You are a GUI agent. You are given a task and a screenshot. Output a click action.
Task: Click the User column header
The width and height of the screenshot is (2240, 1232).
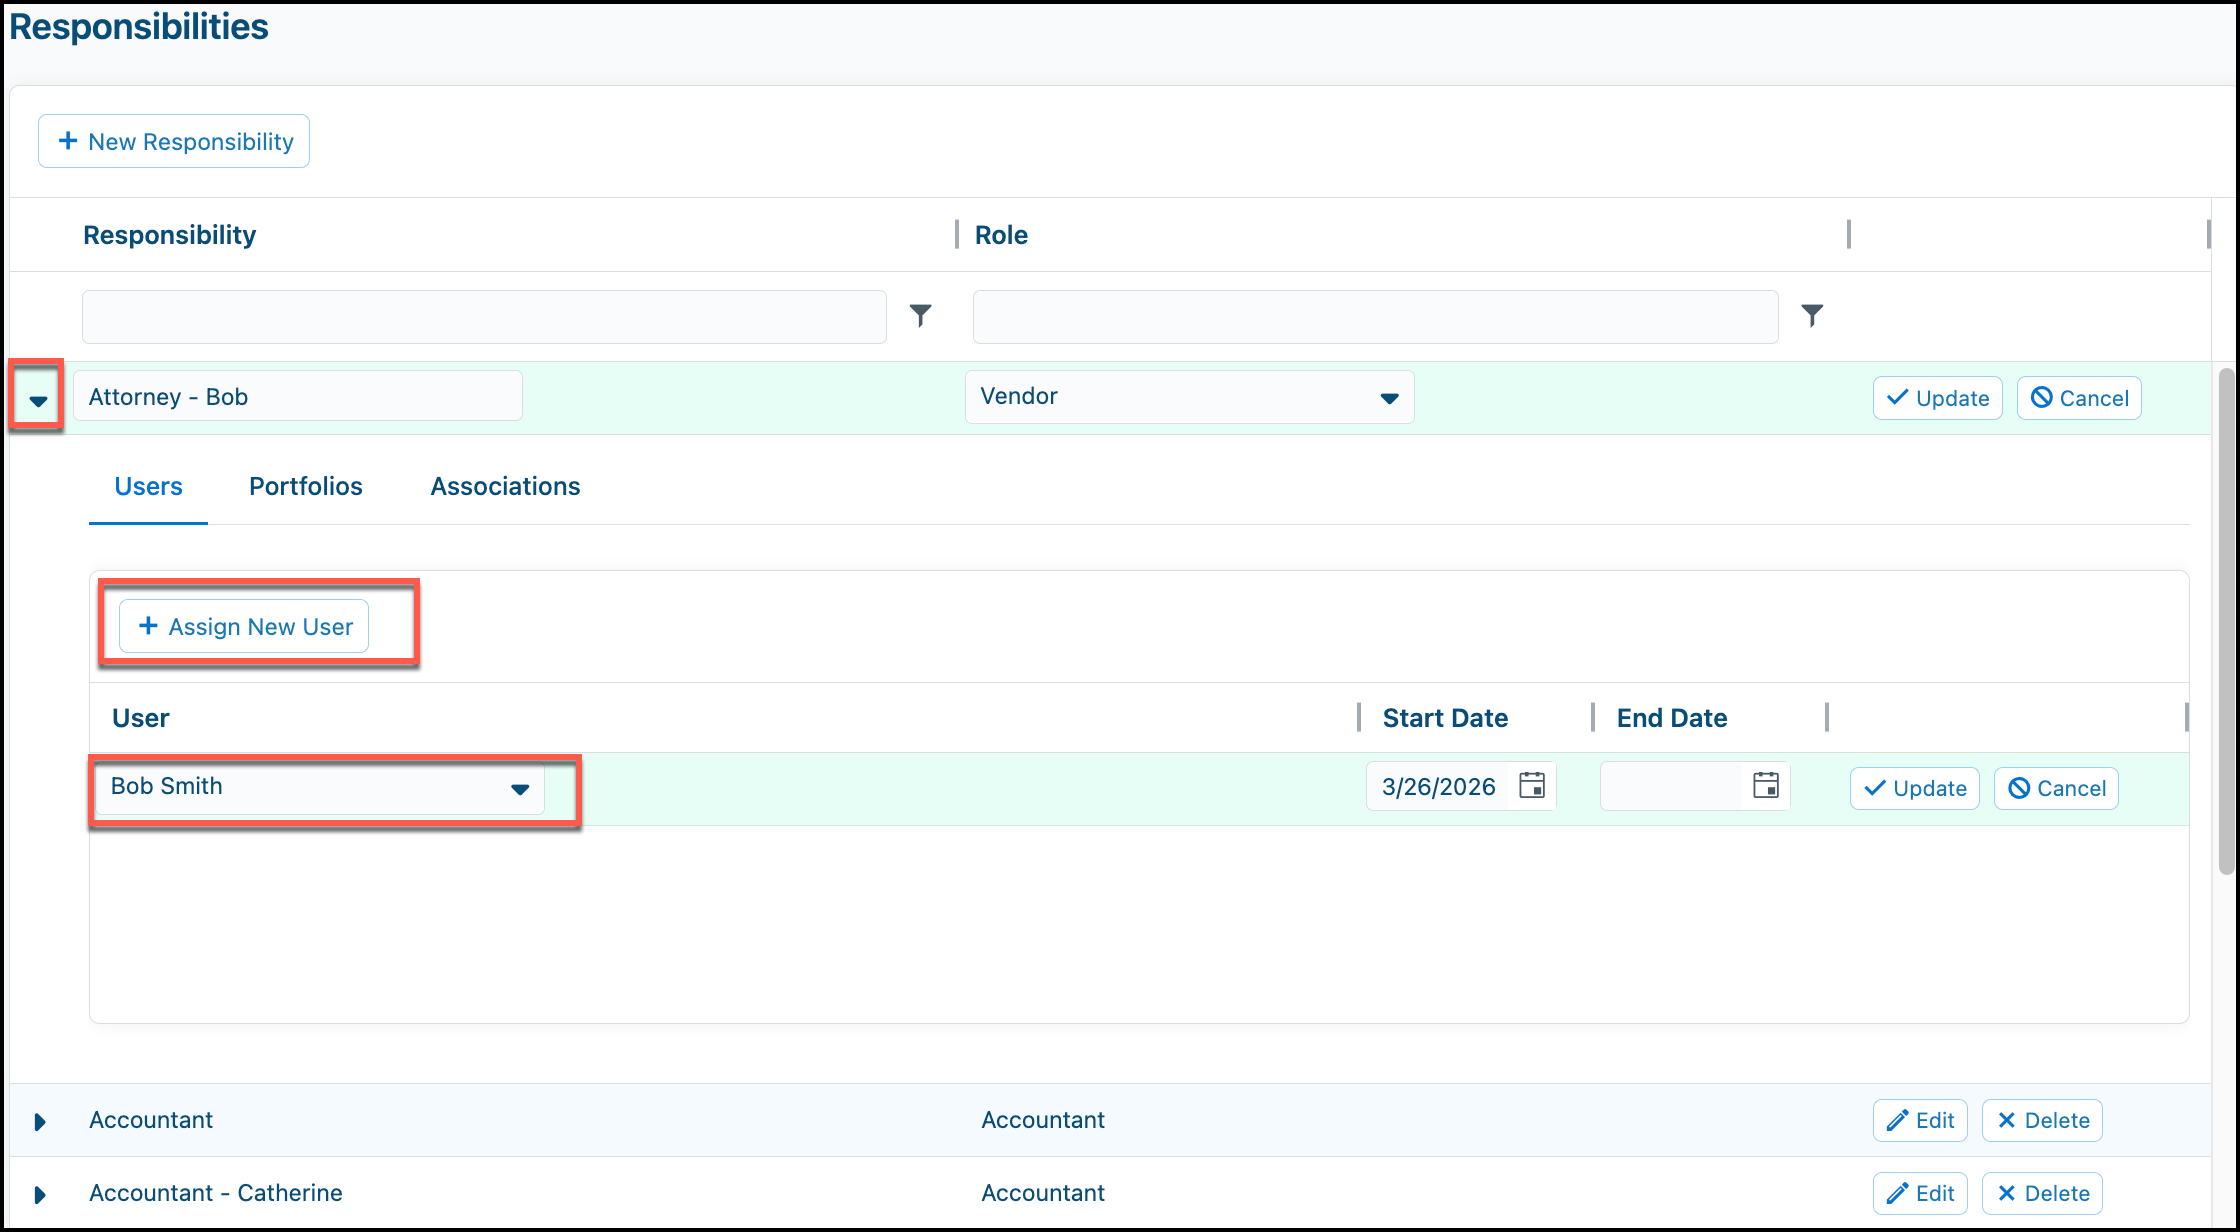click(140, 718)
